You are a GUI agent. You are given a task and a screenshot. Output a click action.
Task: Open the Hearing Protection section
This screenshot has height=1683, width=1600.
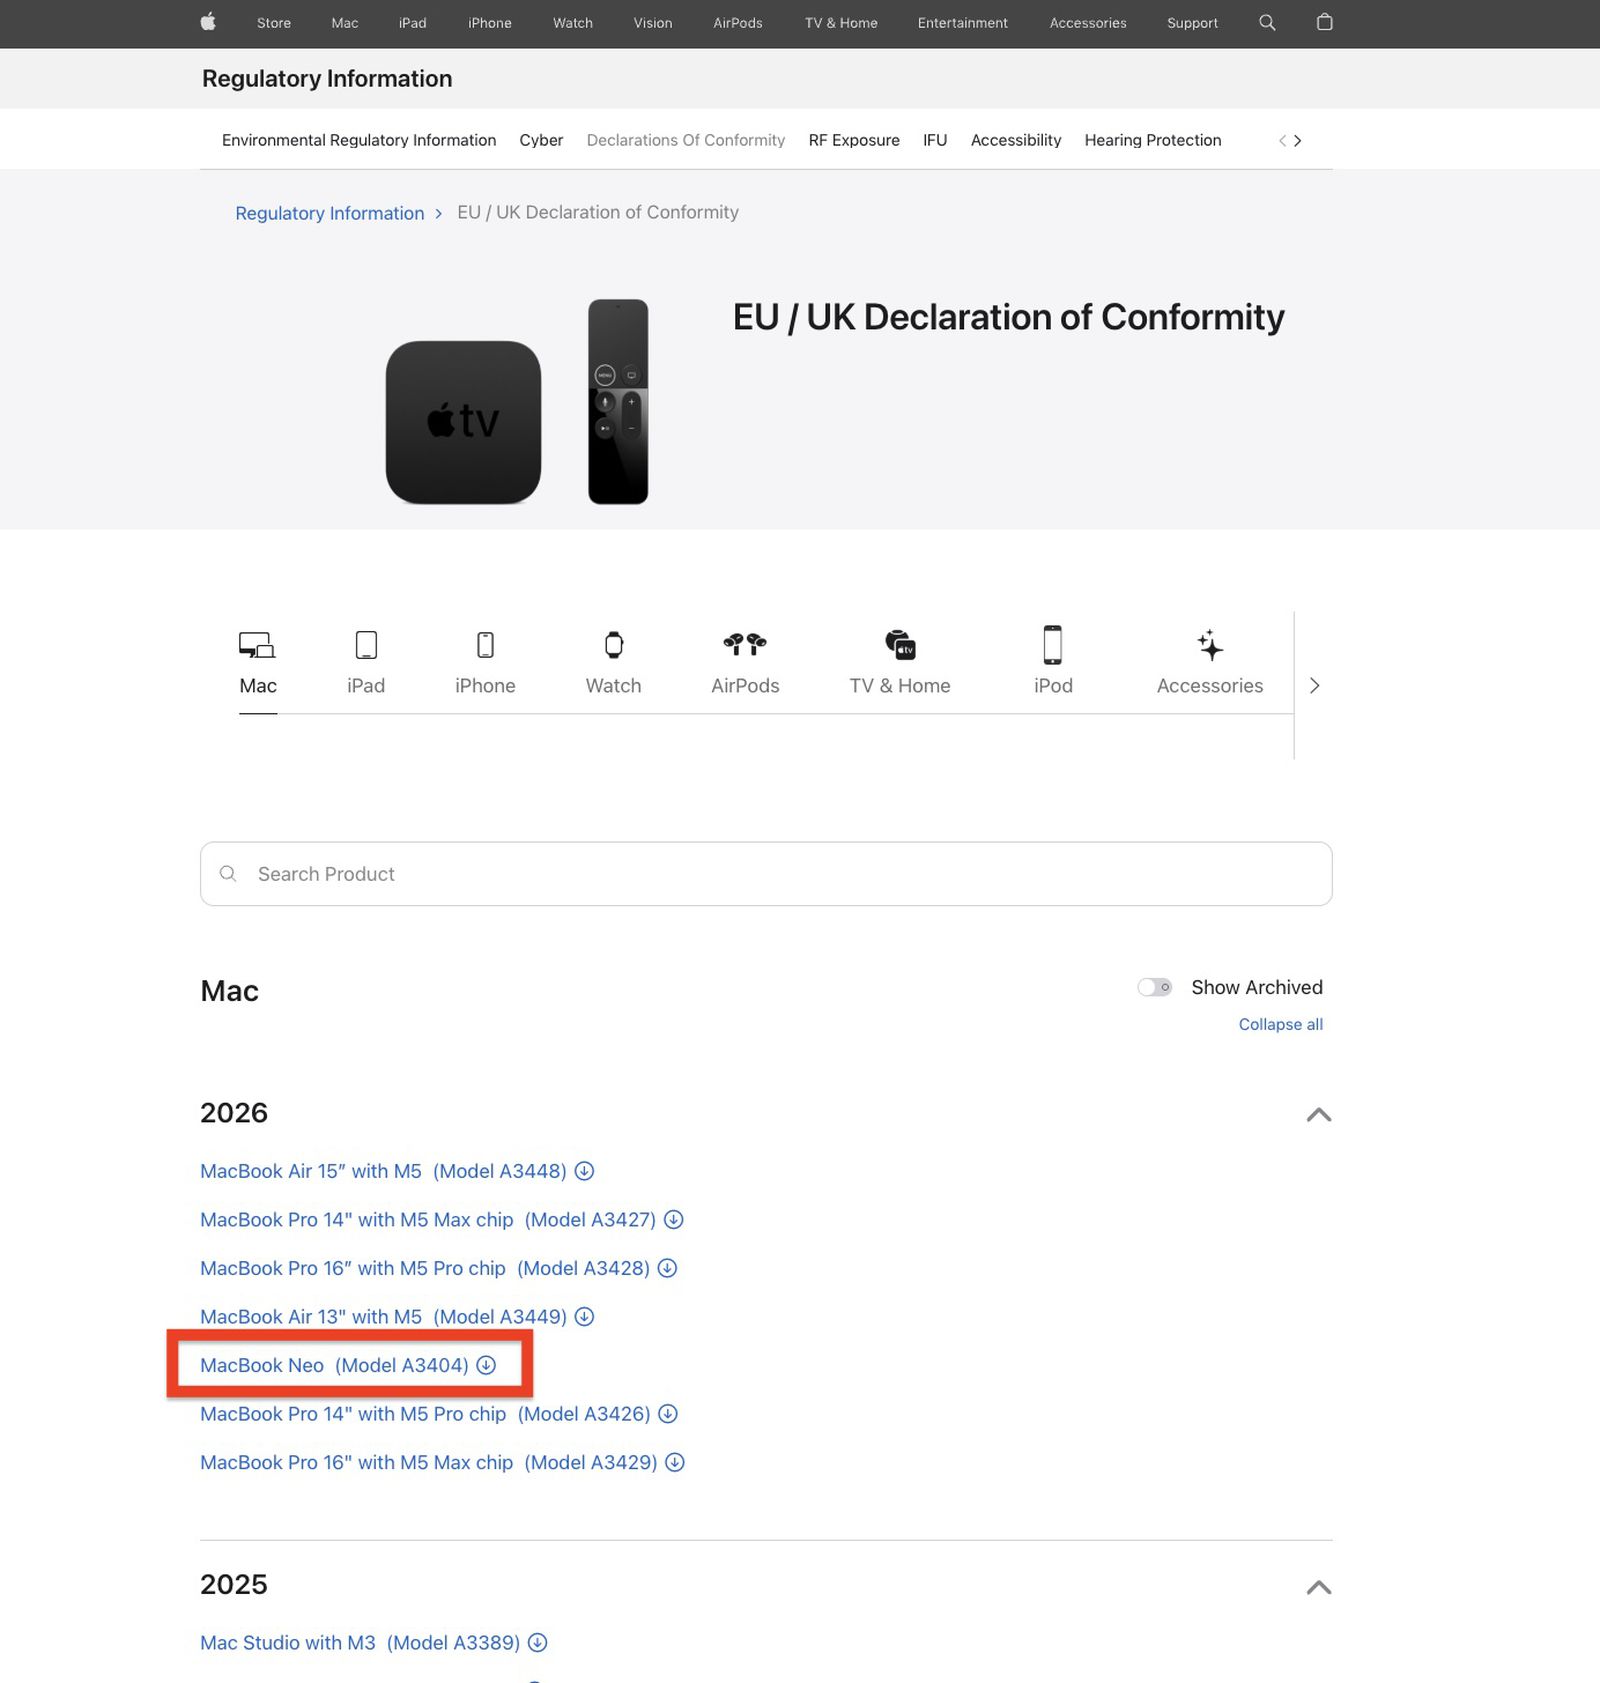point(1152,140)
